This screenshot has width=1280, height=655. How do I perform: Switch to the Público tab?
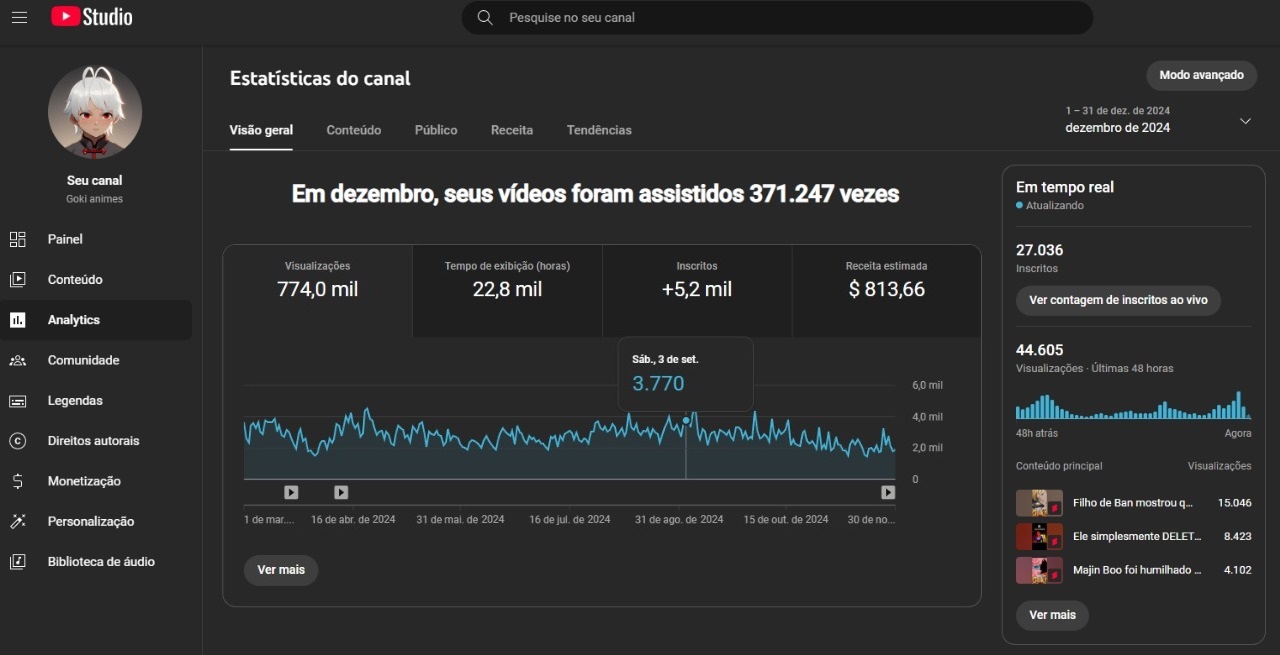pyautogui.click(x=436, y=130)
